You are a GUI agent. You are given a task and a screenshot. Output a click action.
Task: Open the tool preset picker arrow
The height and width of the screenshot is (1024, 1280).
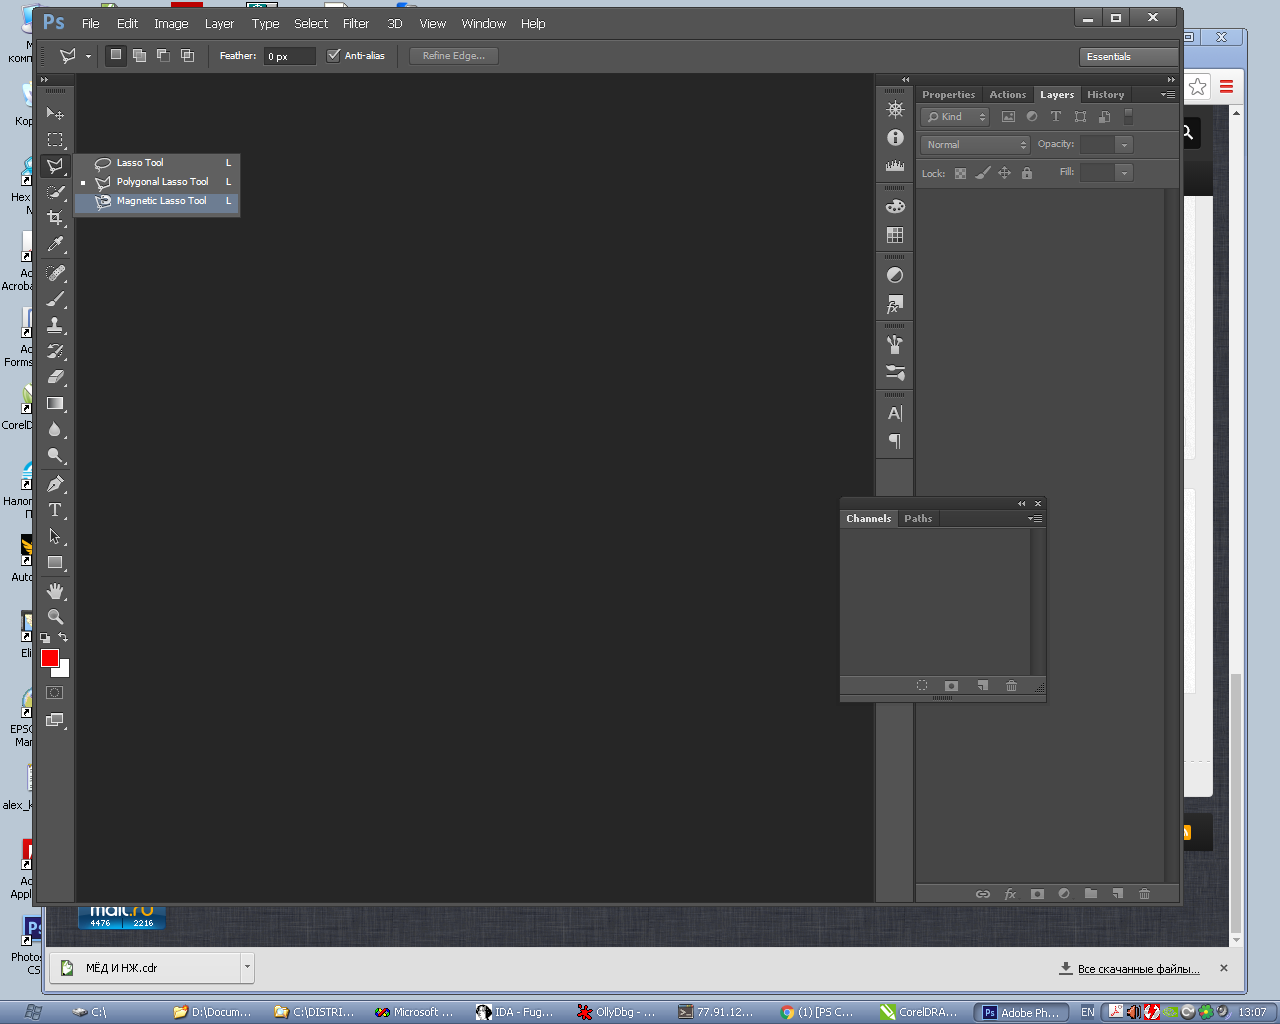88,56
